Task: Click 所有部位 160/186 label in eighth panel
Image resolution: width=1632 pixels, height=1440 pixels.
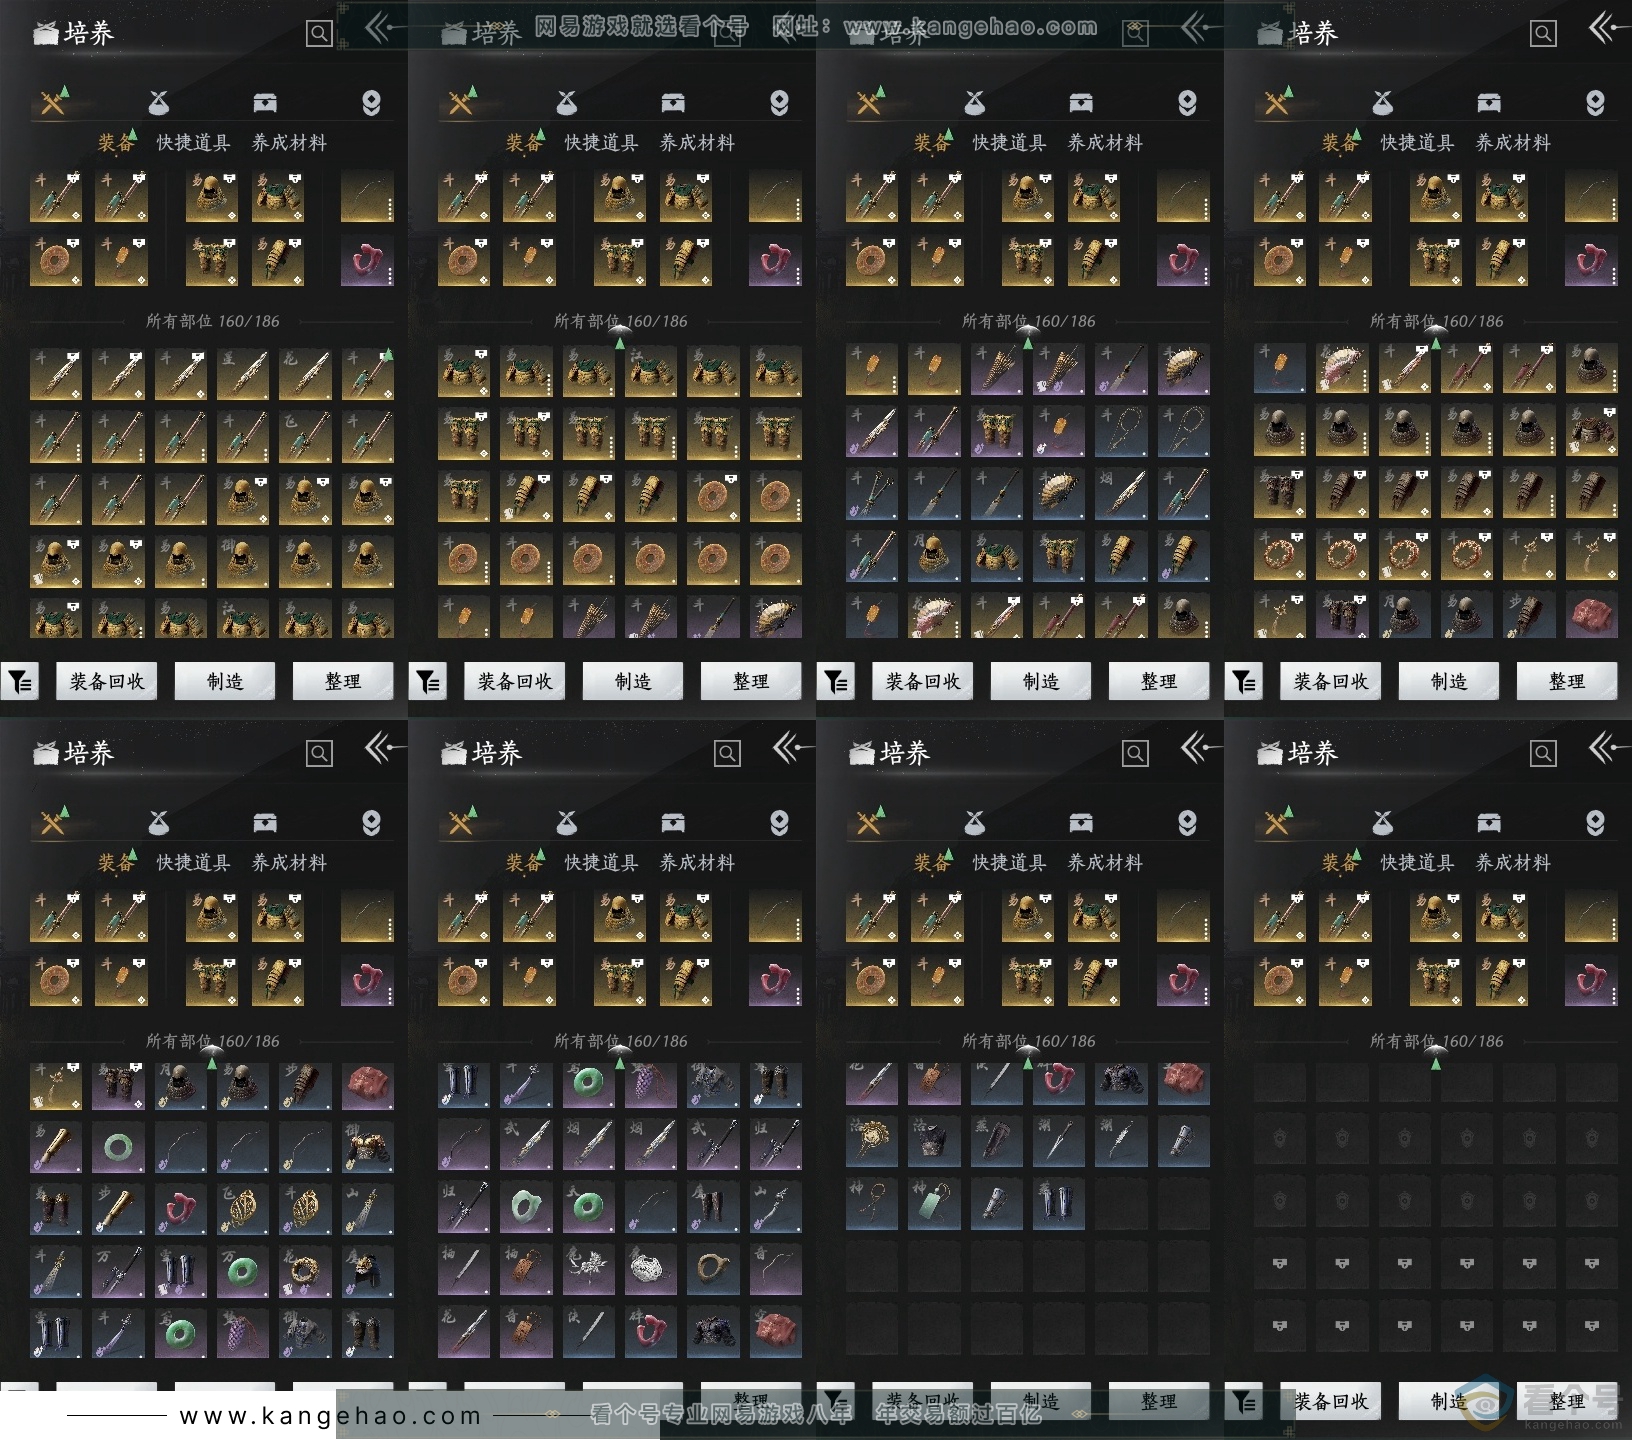Action: pyautogui.click(x=1437, y=1041)
